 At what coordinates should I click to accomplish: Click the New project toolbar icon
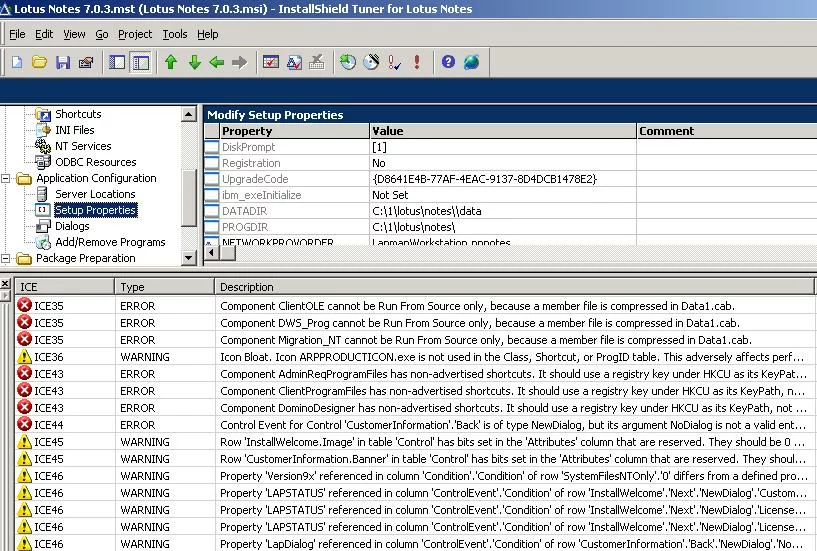tap(17, 62)
